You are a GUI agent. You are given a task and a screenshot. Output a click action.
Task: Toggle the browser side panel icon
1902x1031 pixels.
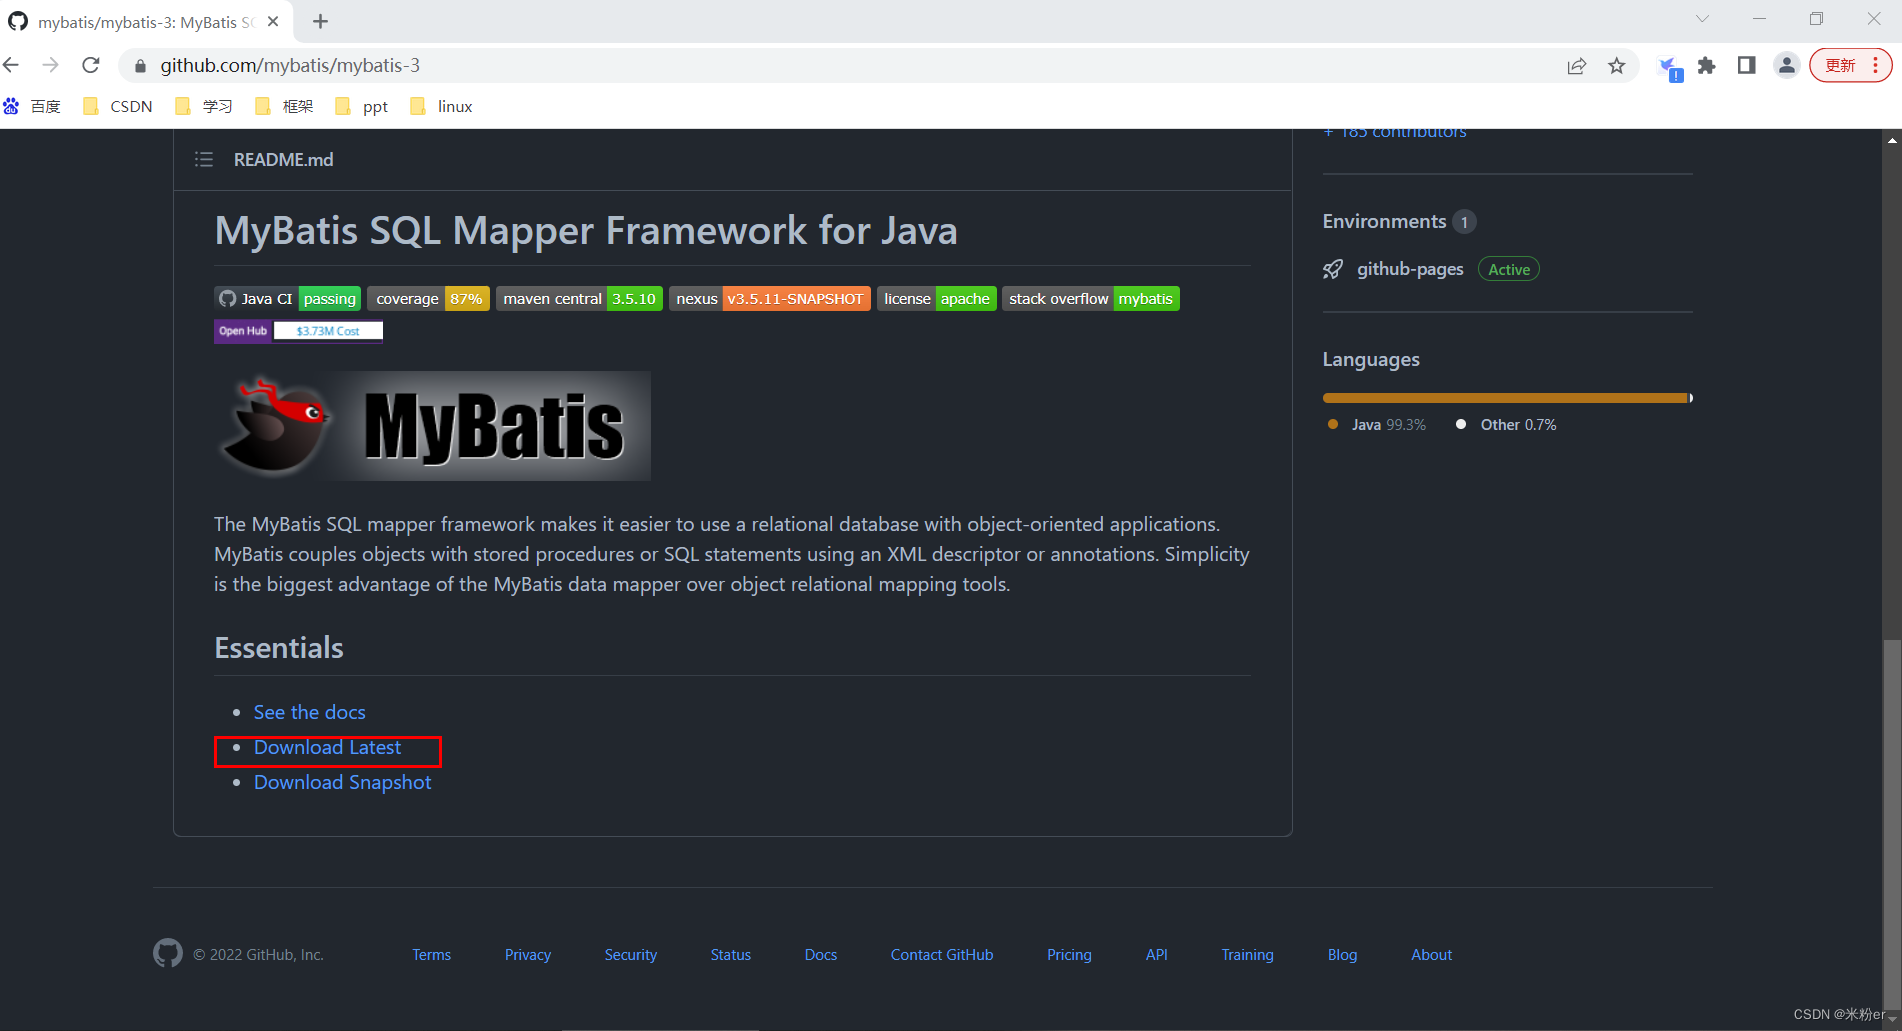[1747, 65]
